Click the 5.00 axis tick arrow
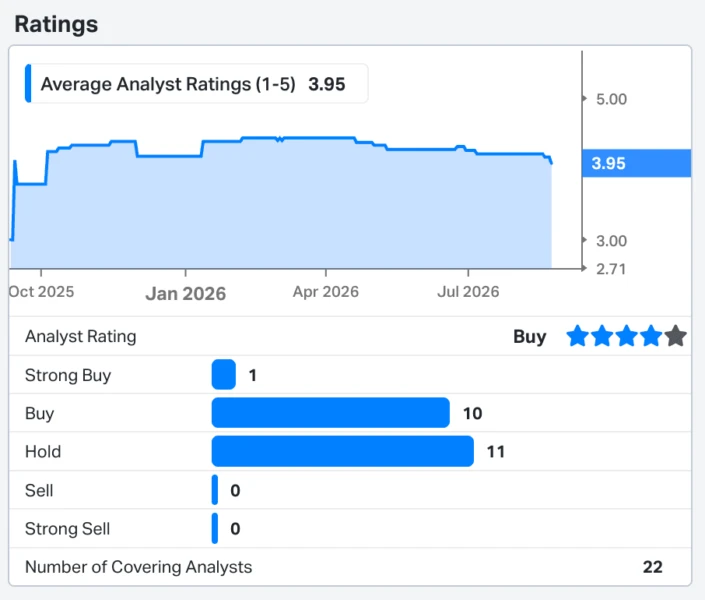The width and height of the screenshot is (705, 600). pos(585,99)
